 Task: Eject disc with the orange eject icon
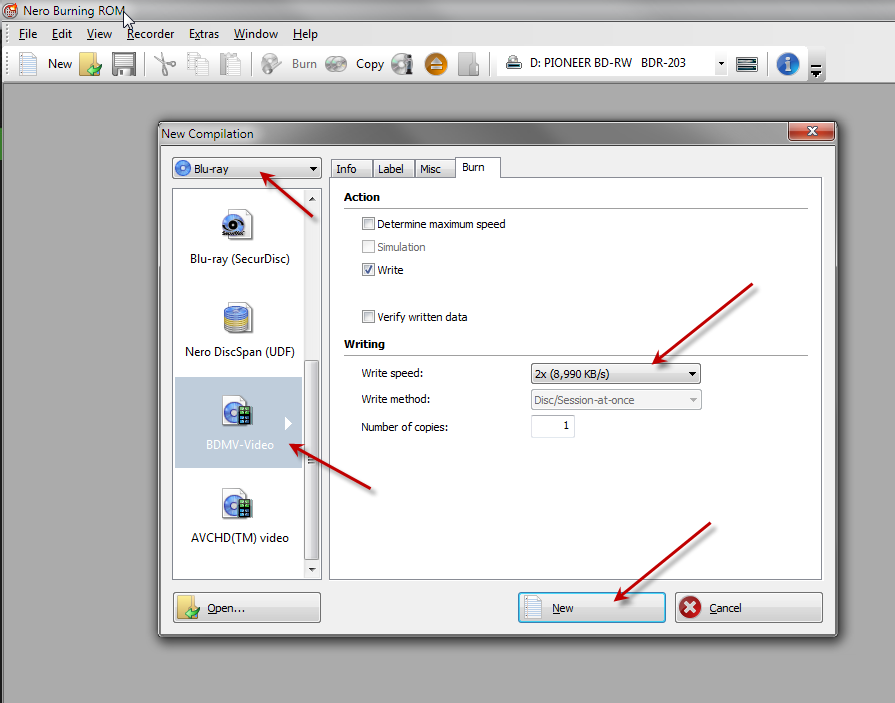pos(436,64)
